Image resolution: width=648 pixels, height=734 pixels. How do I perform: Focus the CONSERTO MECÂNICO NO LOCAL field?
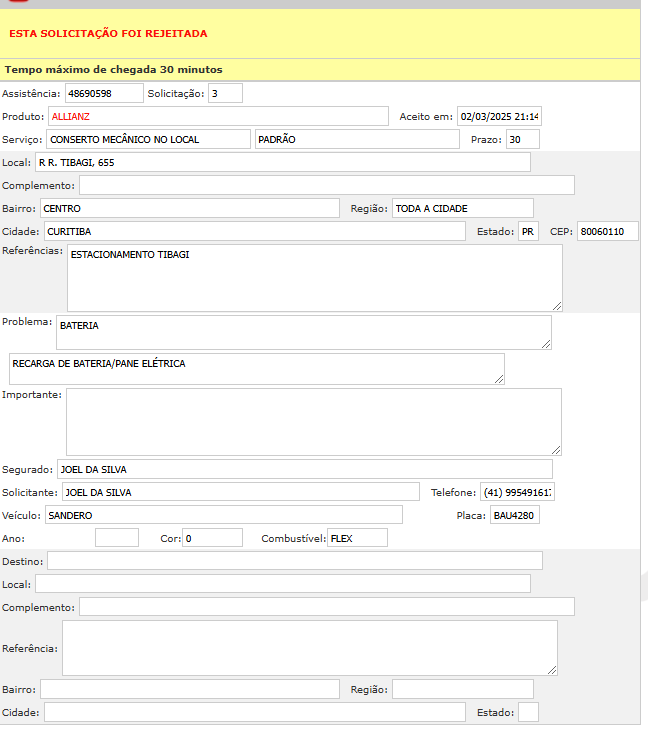[148, 139]
